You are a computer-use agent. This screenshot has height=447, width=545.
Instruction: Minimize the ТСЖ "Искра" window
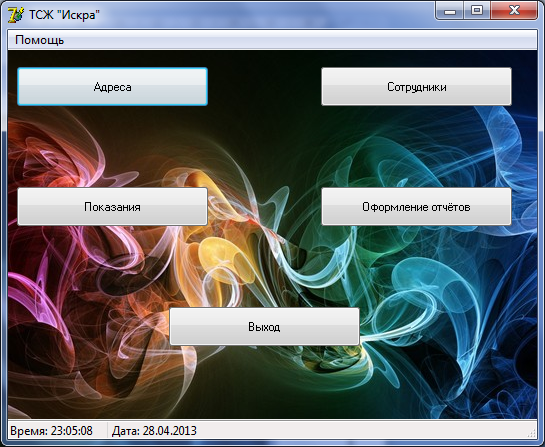(x=450, y=10)
